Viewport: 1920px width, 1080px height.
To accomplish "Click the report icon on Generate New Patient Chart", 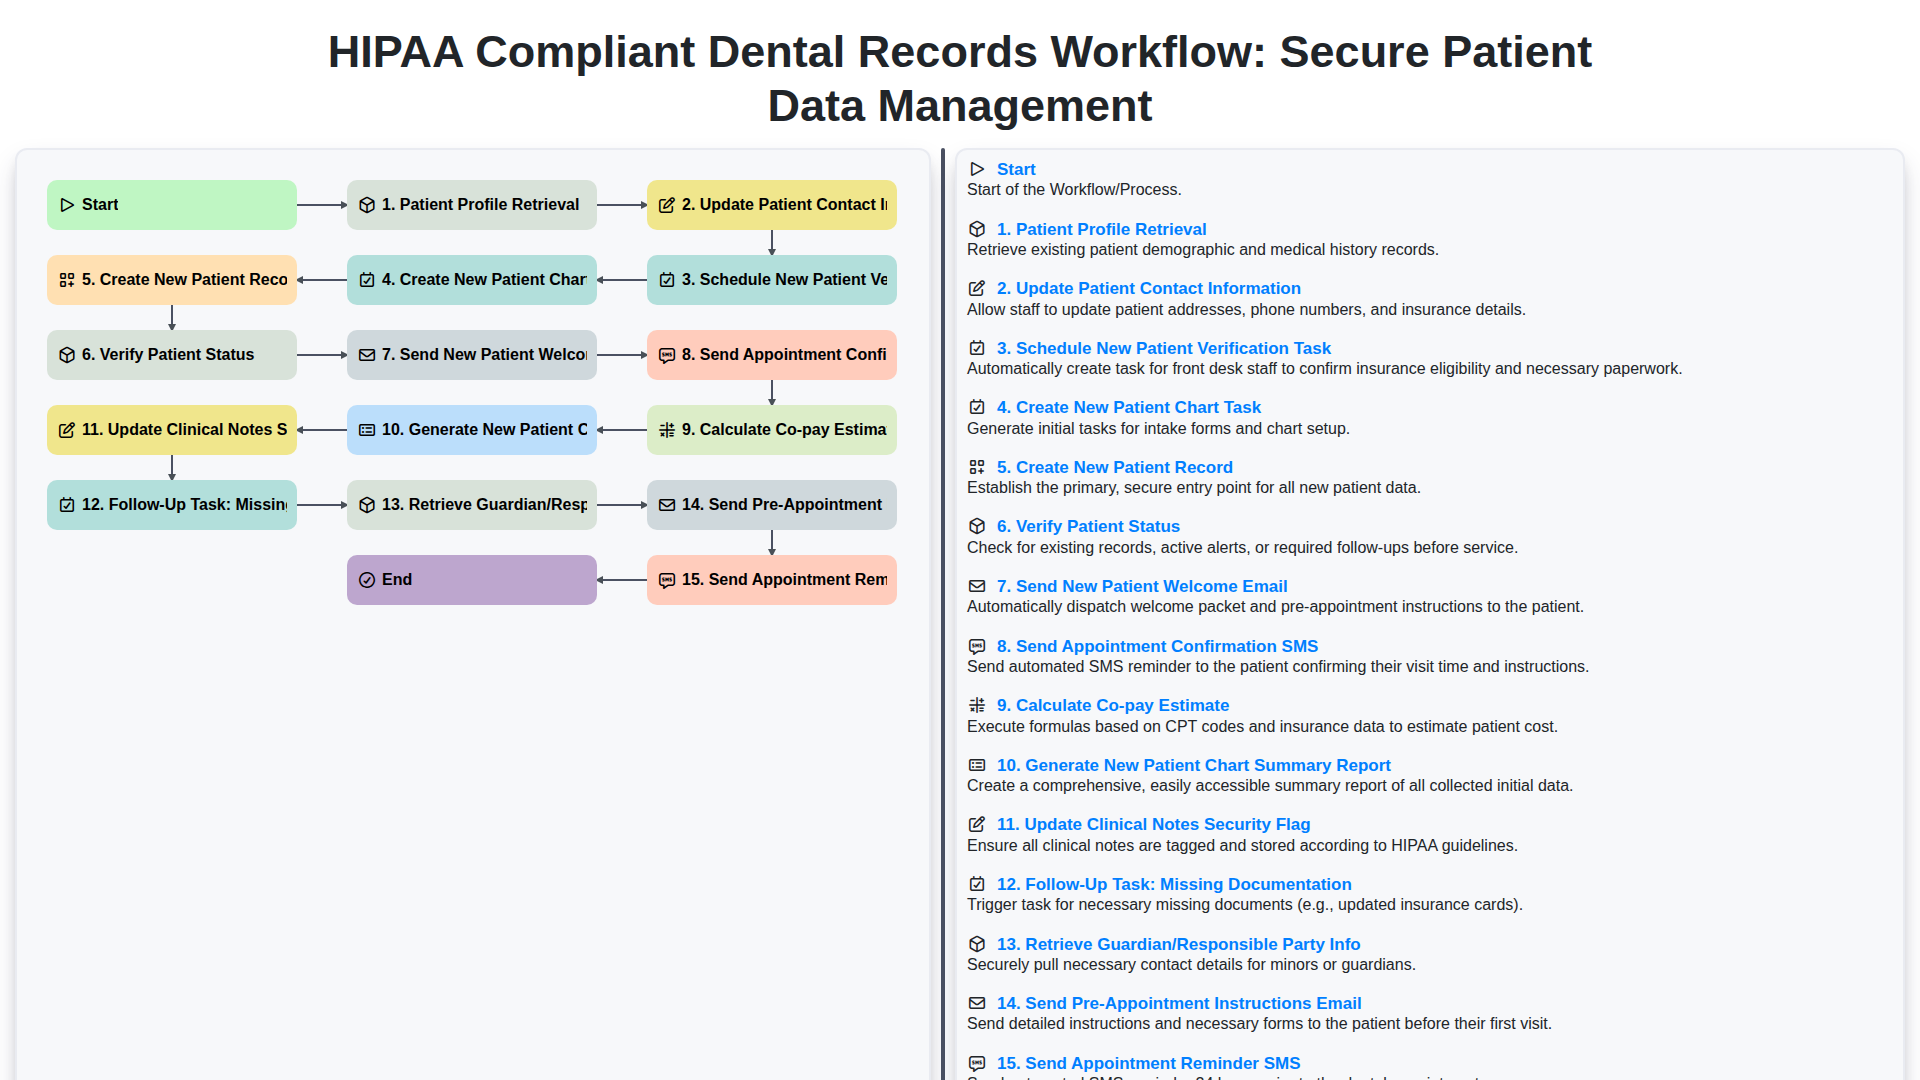I will tap(367, 429).
